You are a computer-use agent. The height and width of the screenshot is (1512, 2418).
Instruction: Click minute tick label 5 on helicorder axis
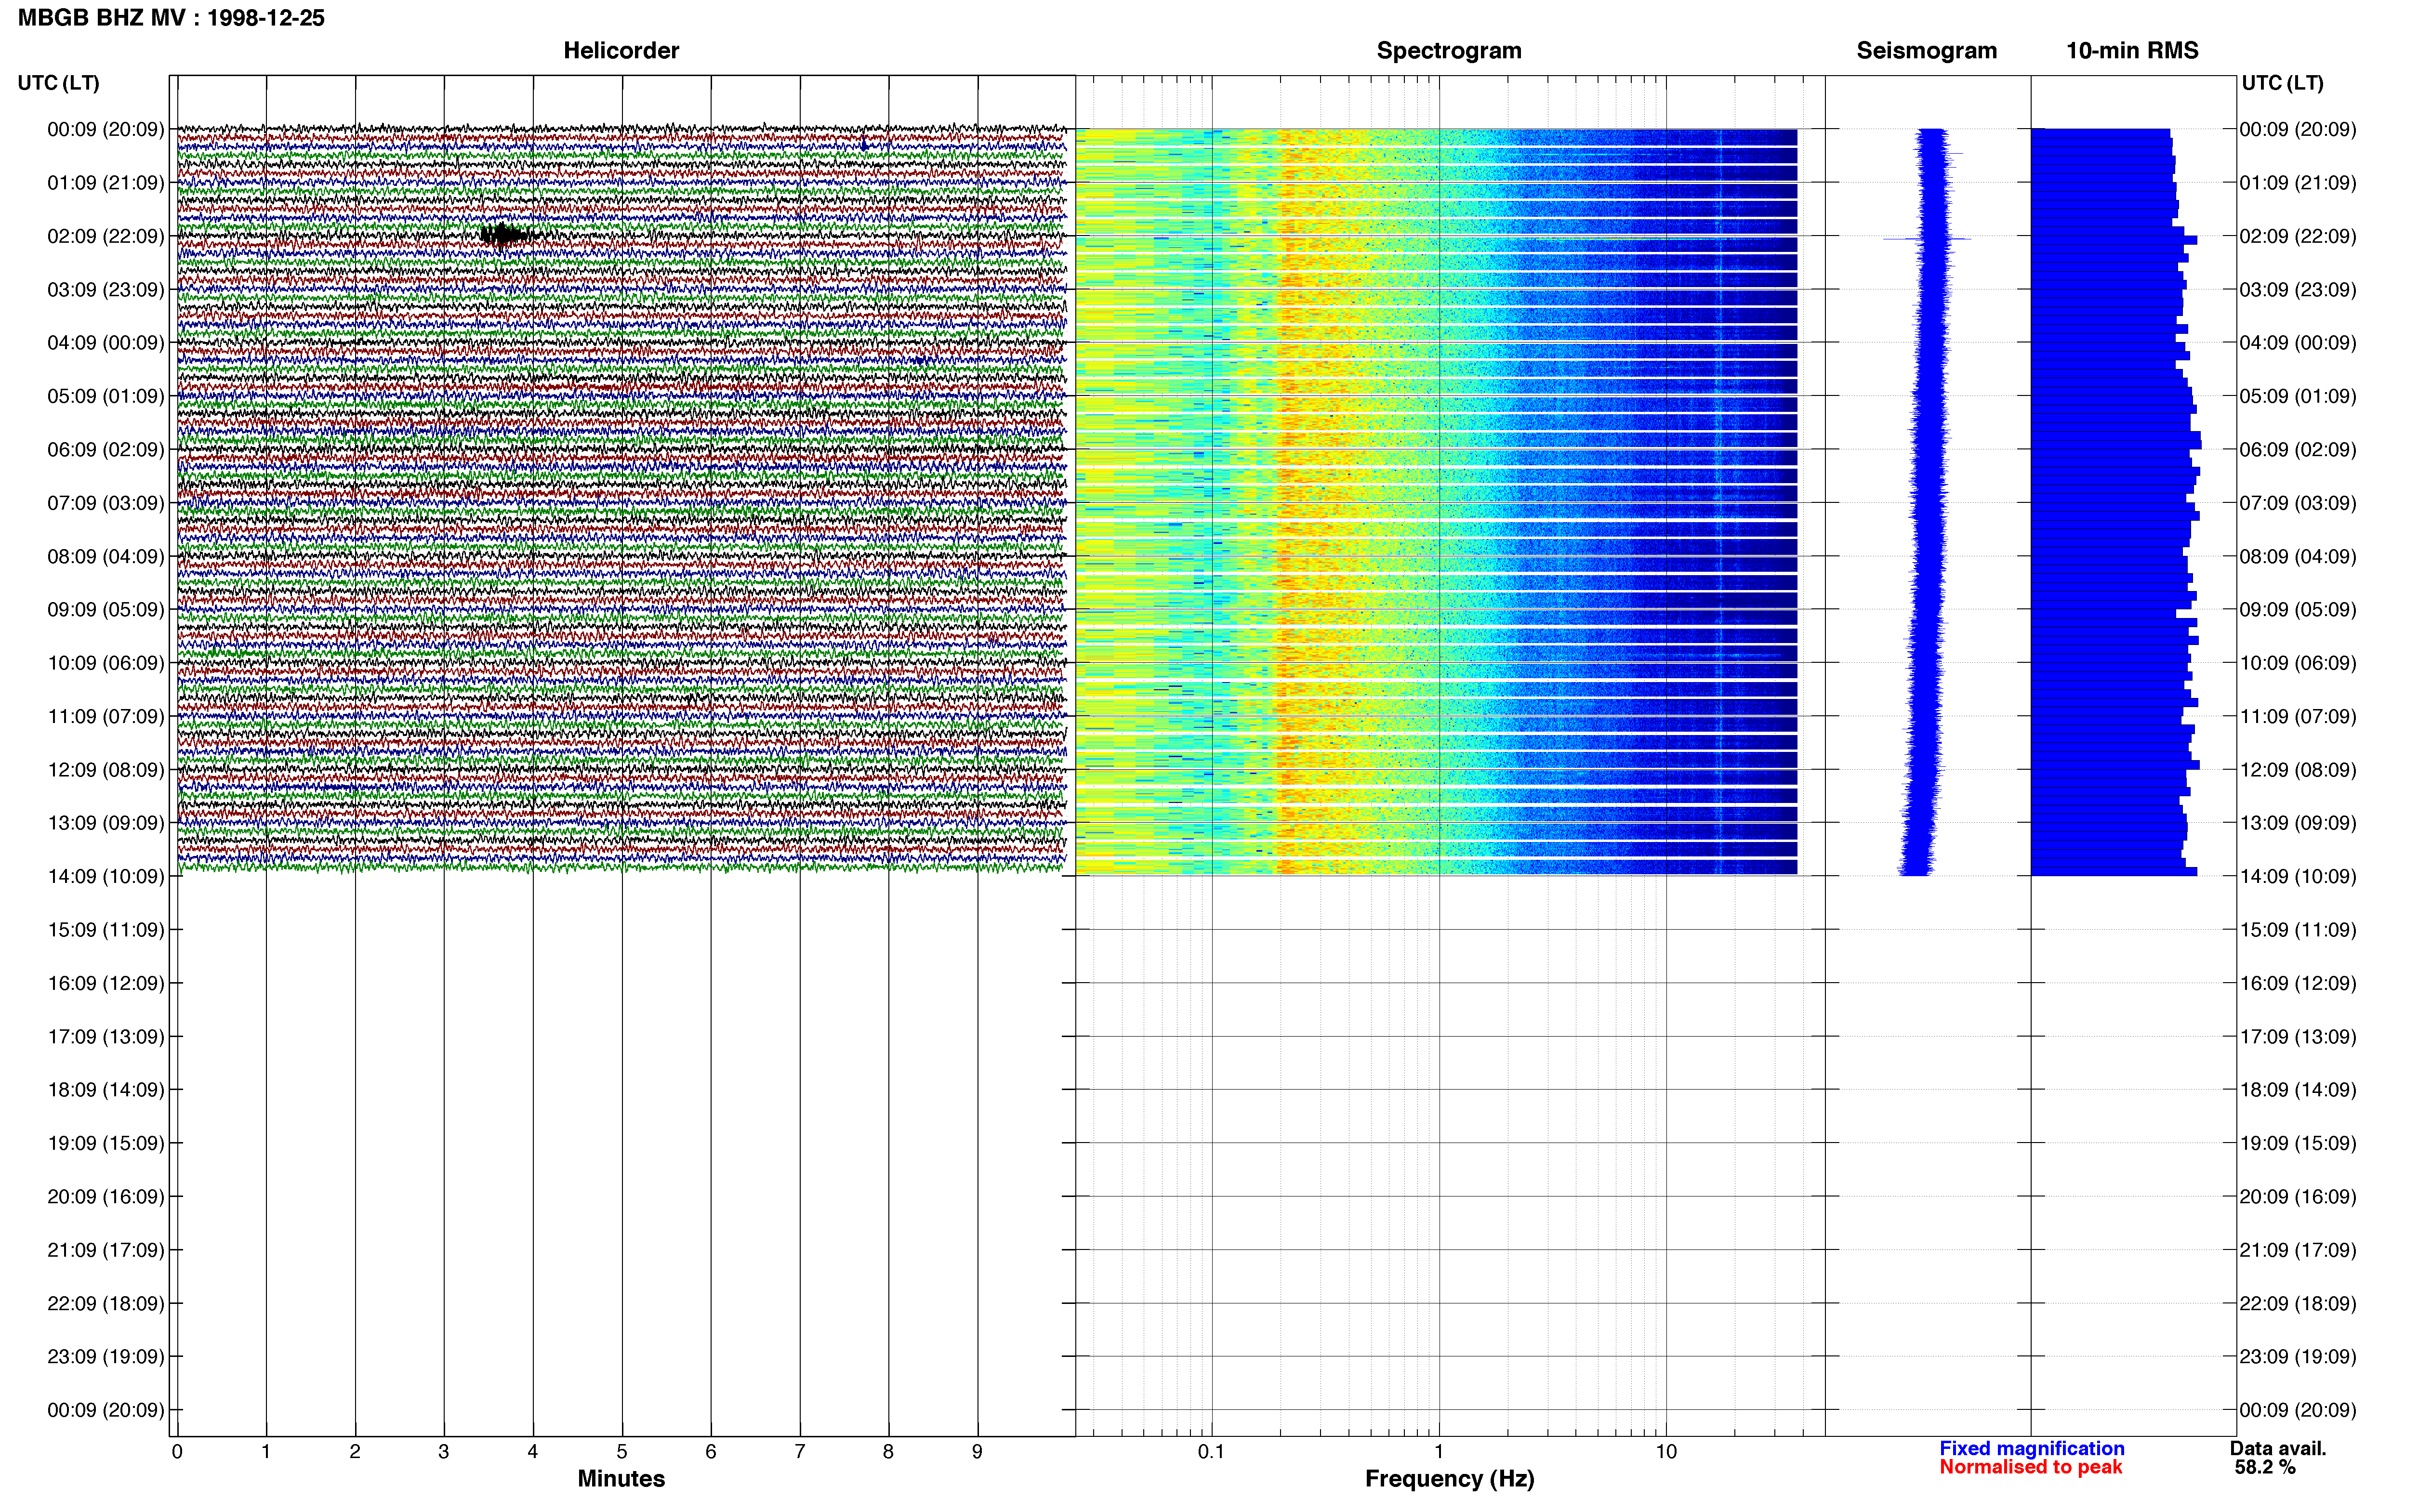622,1452
